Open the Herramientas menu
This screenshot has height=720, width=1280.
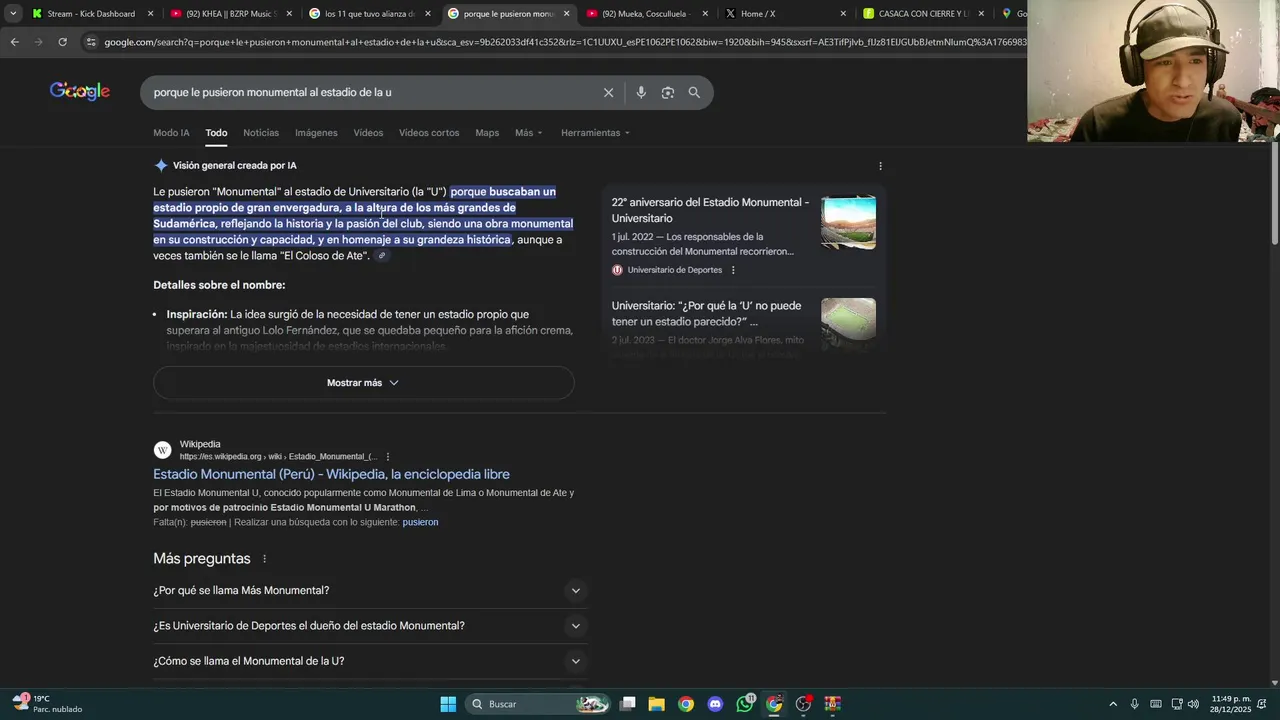click(x=596, y=133)
